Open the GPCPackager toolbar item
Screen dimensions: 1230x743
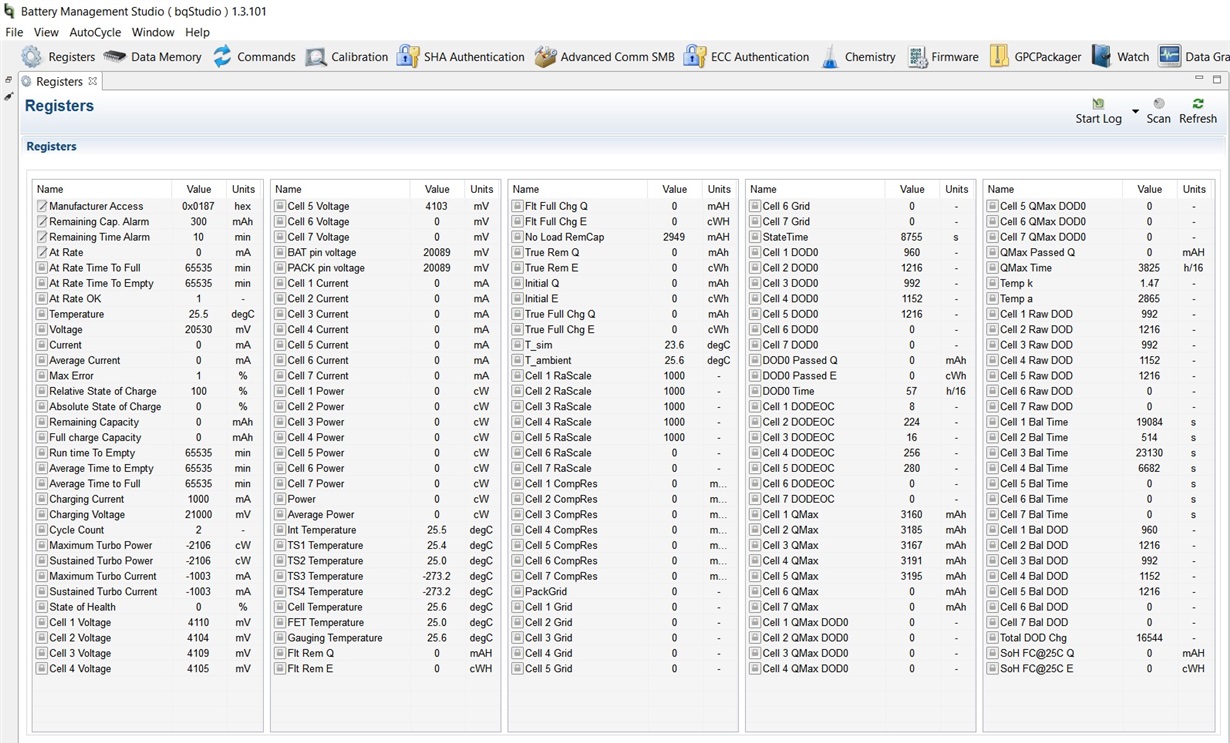[x=1035, y=57]
